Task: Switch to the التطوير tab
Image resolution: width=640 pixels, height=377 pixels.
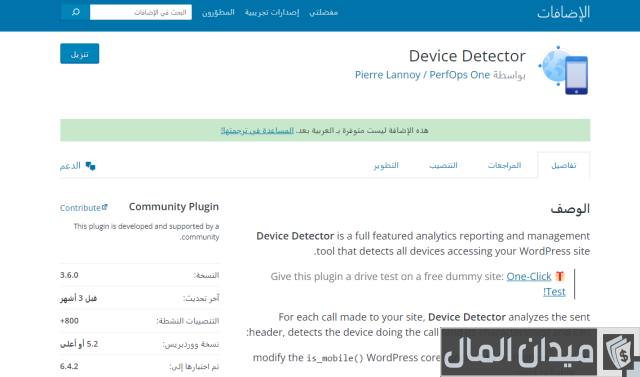Action: [x=386, y=165]
